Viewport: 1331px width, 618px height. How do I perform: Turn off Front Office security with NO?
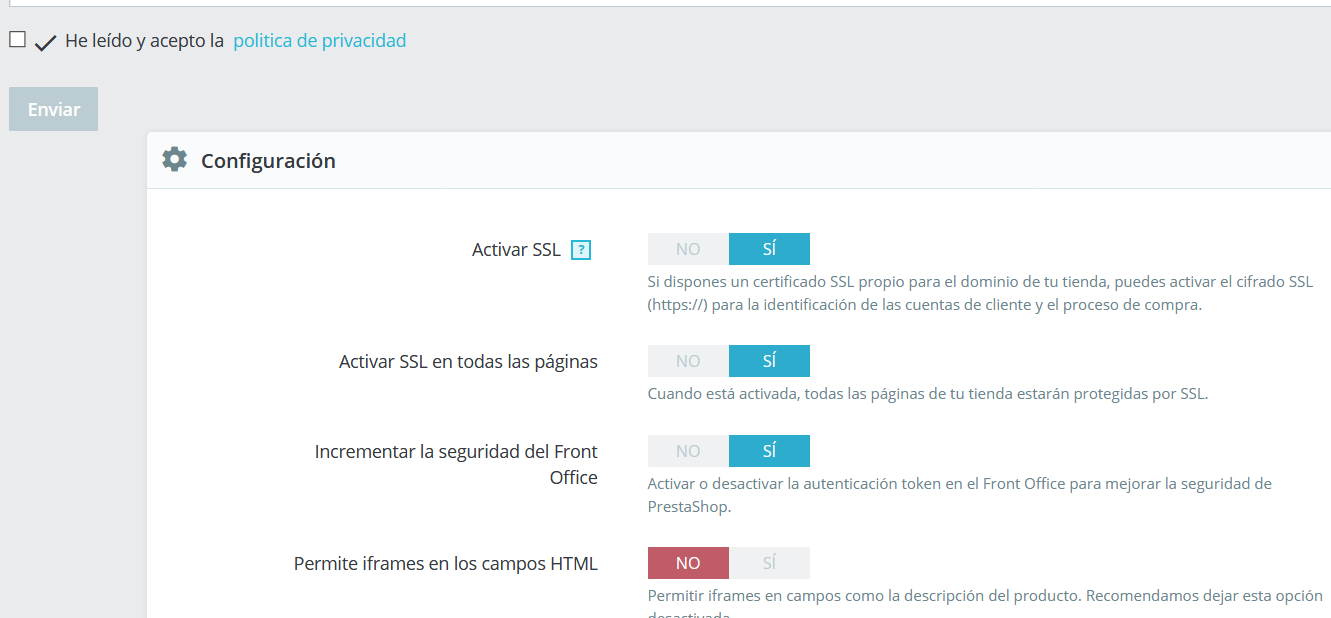(x=688, y=451)
